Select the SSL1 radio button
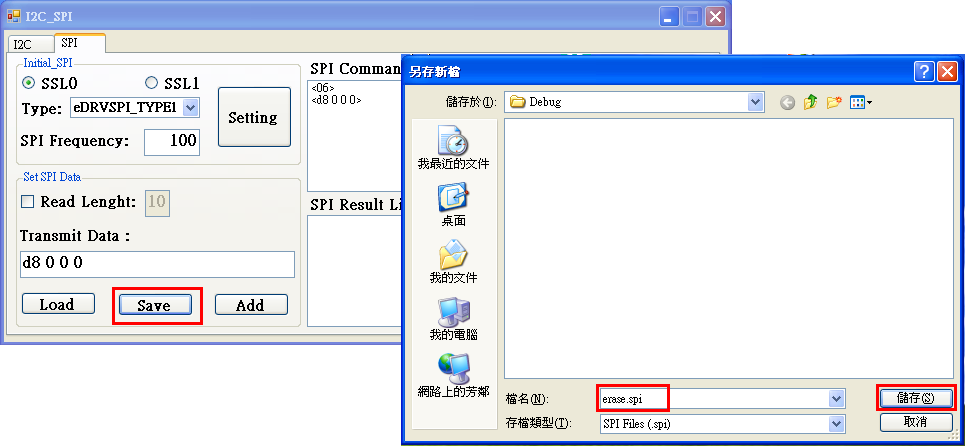Screen dimensions: 965x447 pyautogui.click(x=151, y=83)
